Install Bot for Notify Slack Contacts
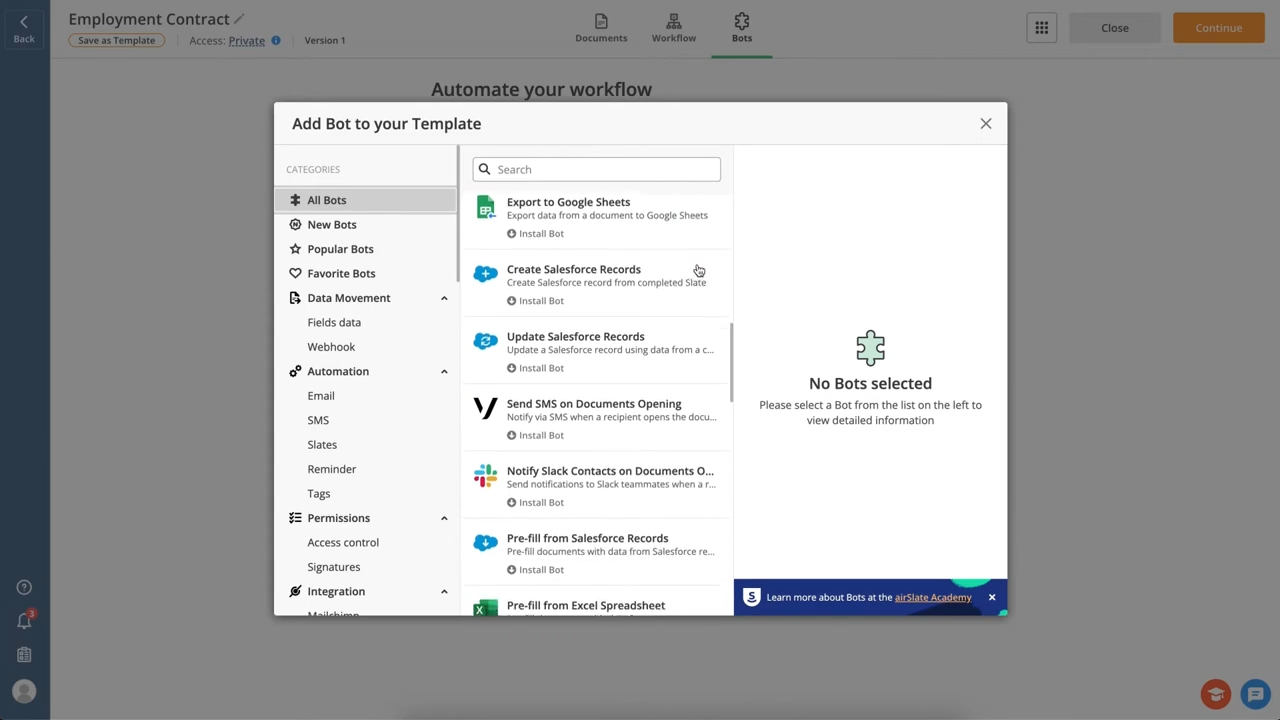The width and height of the screenshot is (1280, 720). click(x=535, y=502)
